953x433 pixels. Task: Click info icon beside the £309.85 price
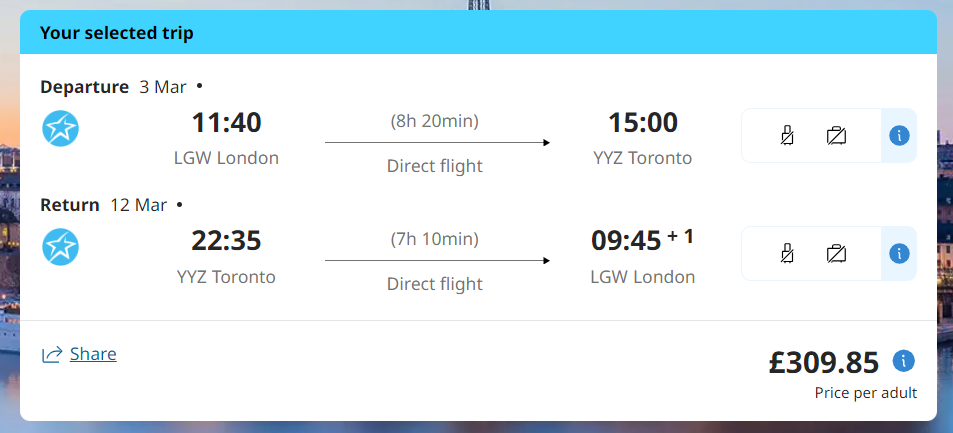pos(904,361)
